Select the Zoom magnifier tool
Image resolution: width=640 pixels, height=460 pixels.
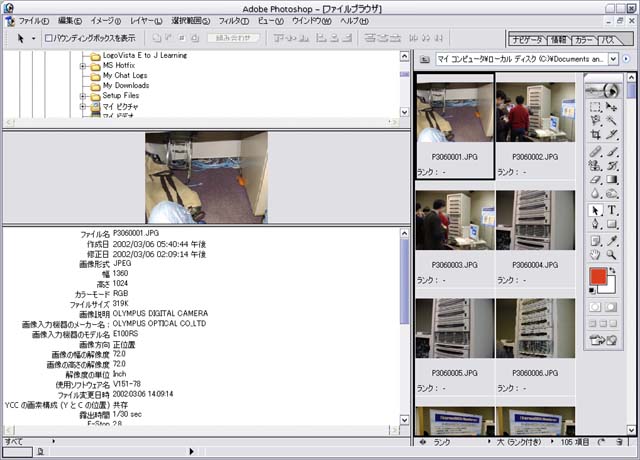pyautogui.click(x=611, y=255)
